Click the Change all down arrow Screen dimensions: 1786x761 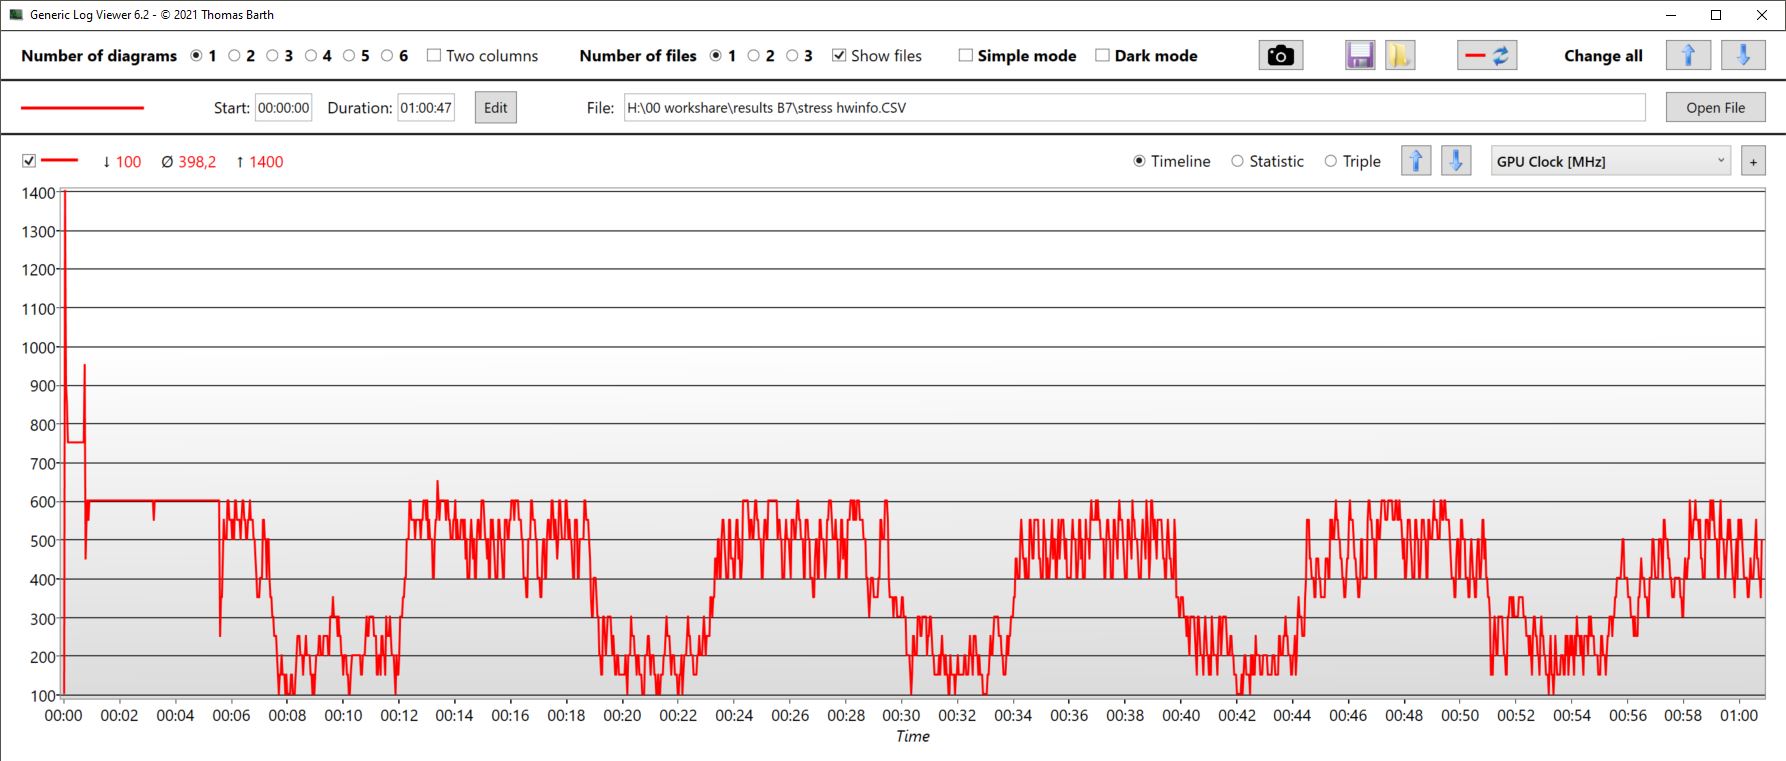coord(1743,56)
